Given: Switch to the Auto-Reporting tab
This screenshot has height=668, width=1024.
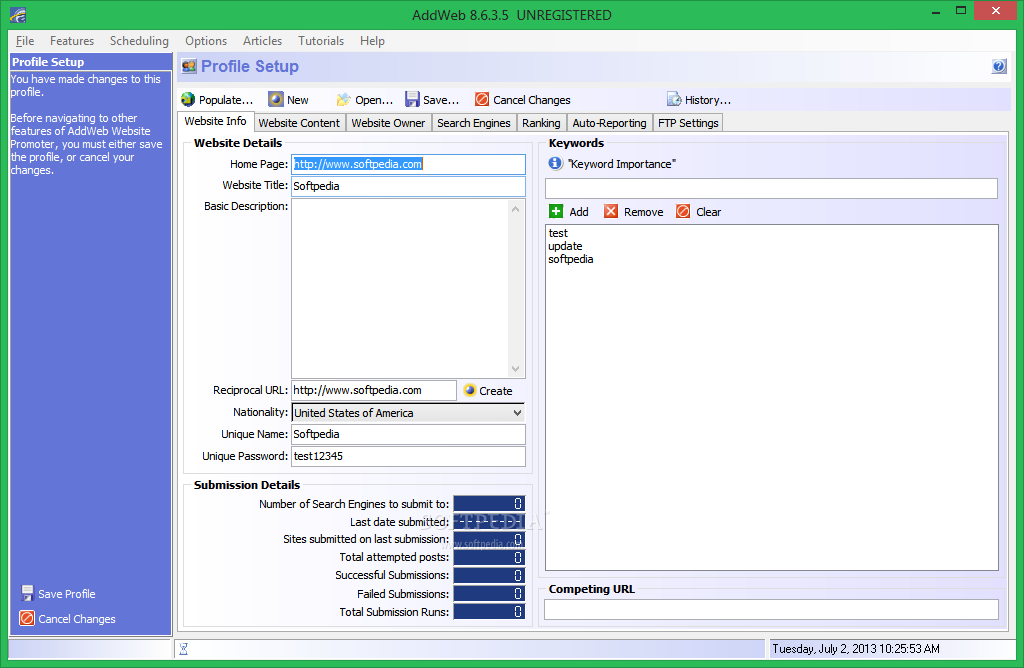Looking at the screenshot, I should point(609,123).
